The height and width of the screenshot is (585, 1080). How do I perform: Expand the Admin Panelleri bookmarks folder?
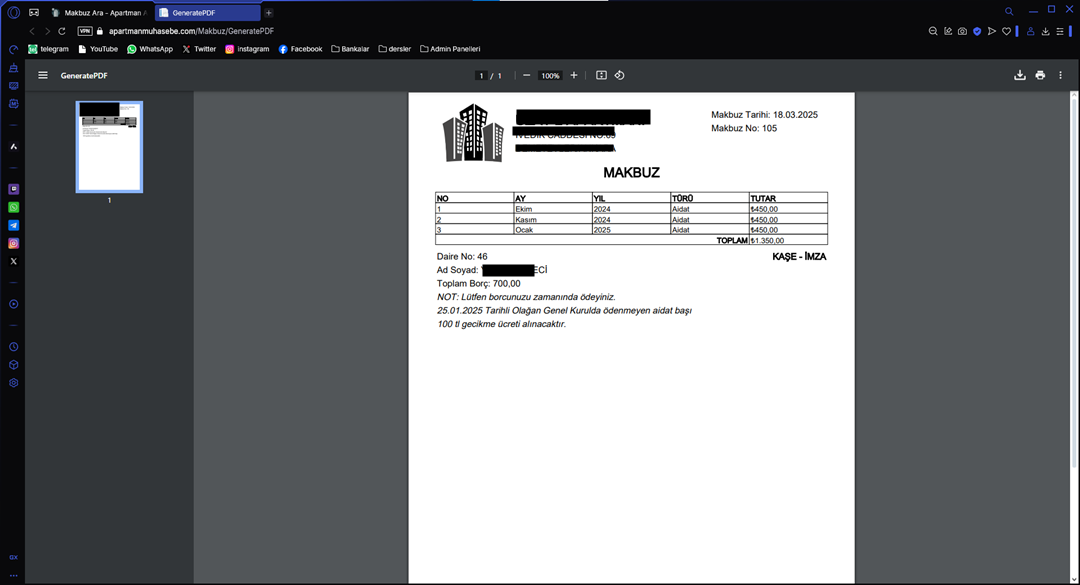tap(450, 49)
